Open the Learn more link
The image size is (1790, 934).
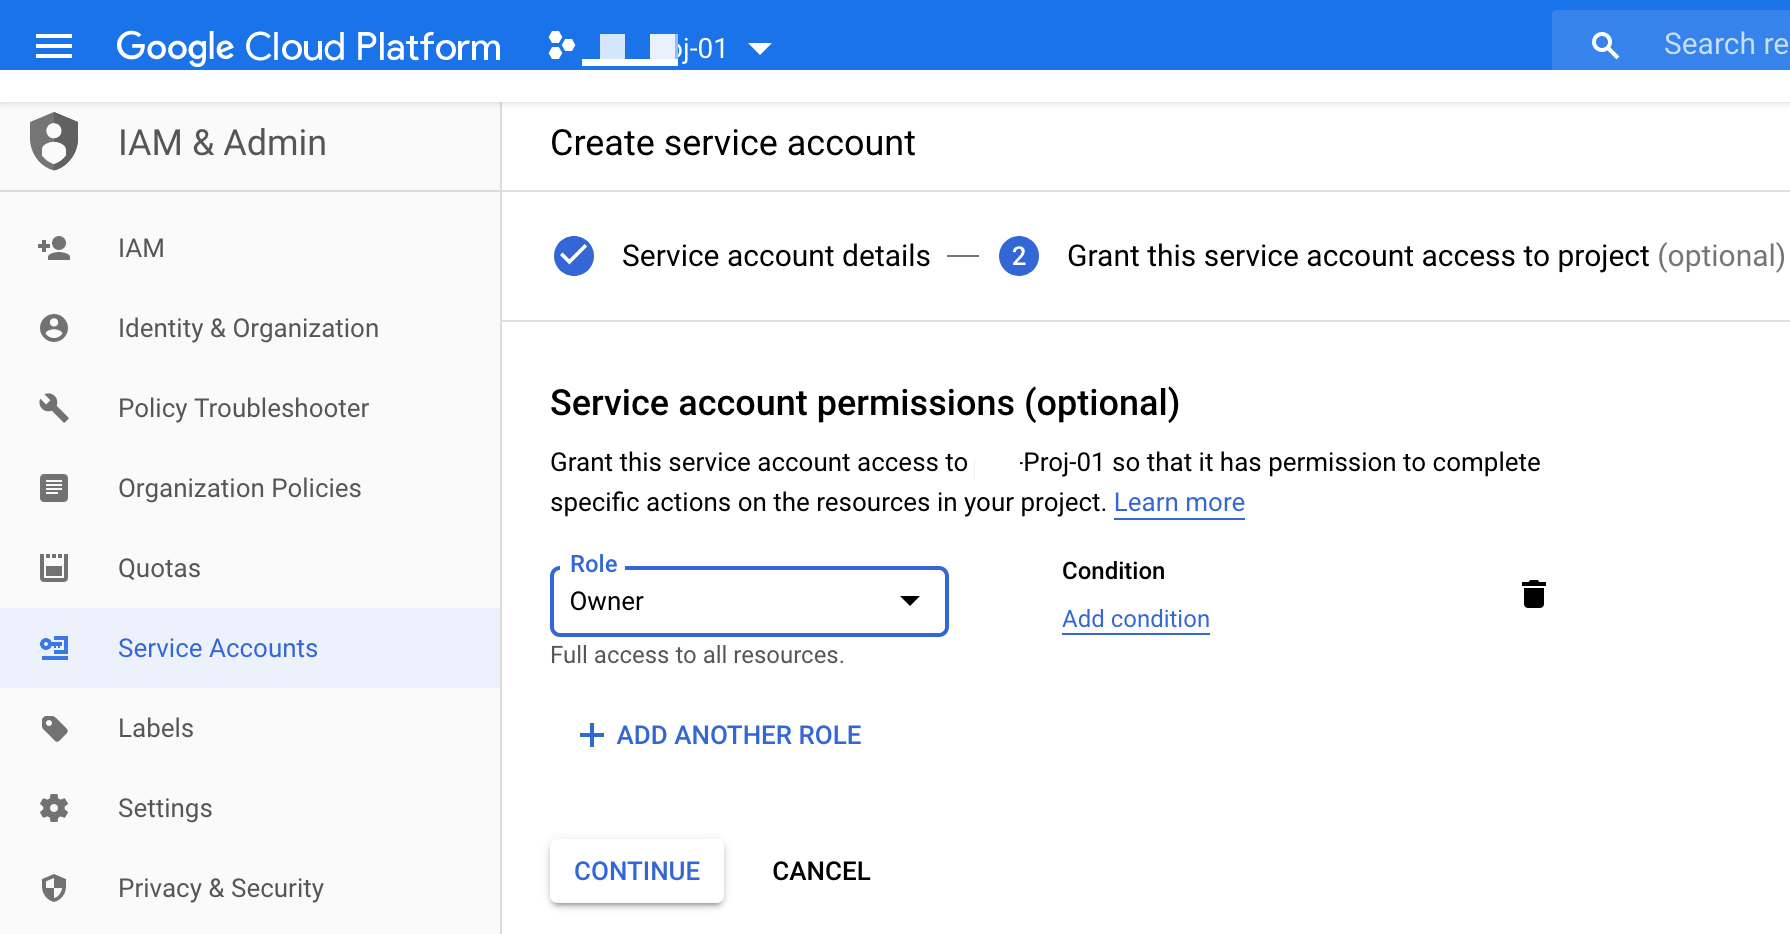pos(1179,502)
